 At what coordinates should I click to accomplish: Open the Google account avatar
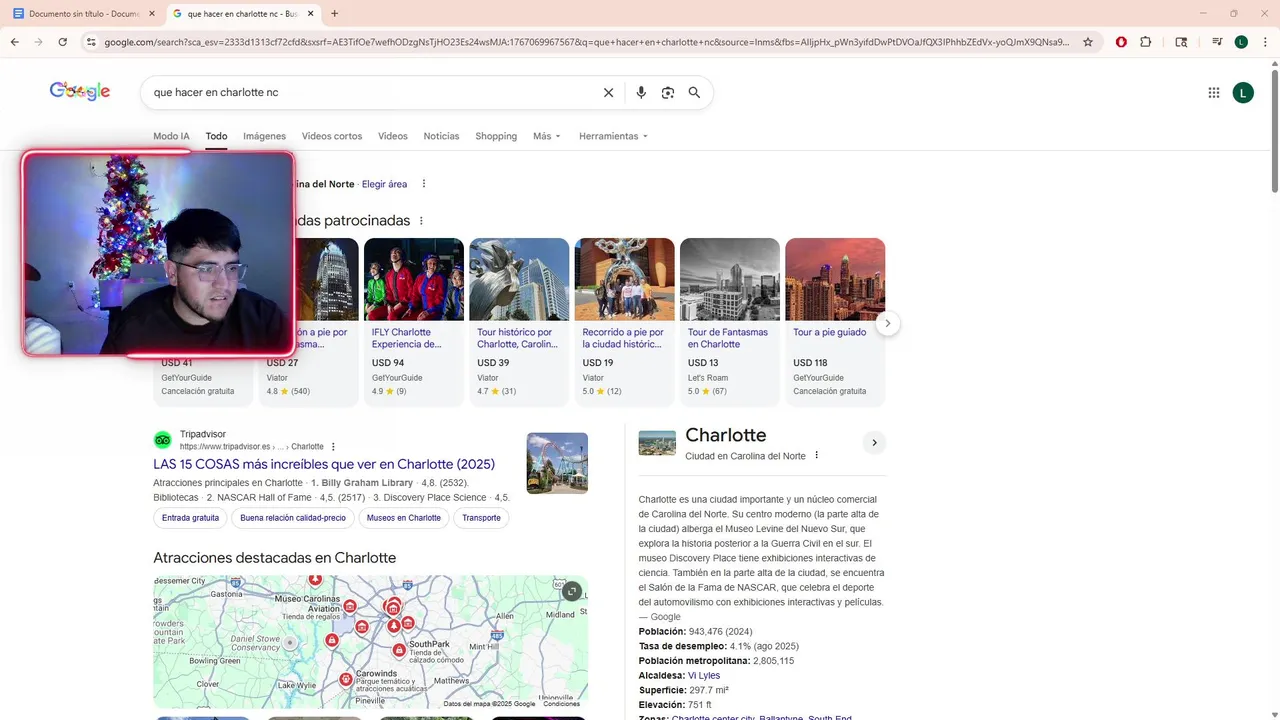click(1243, 93)
